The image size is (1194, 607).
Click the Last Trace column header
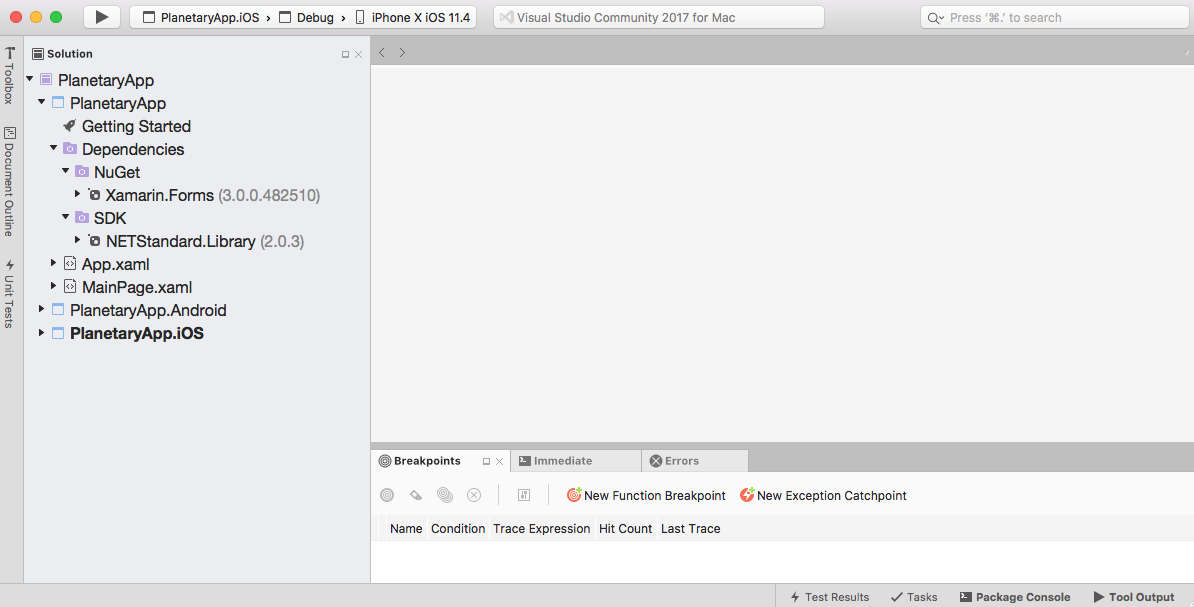tap(691, 529)
